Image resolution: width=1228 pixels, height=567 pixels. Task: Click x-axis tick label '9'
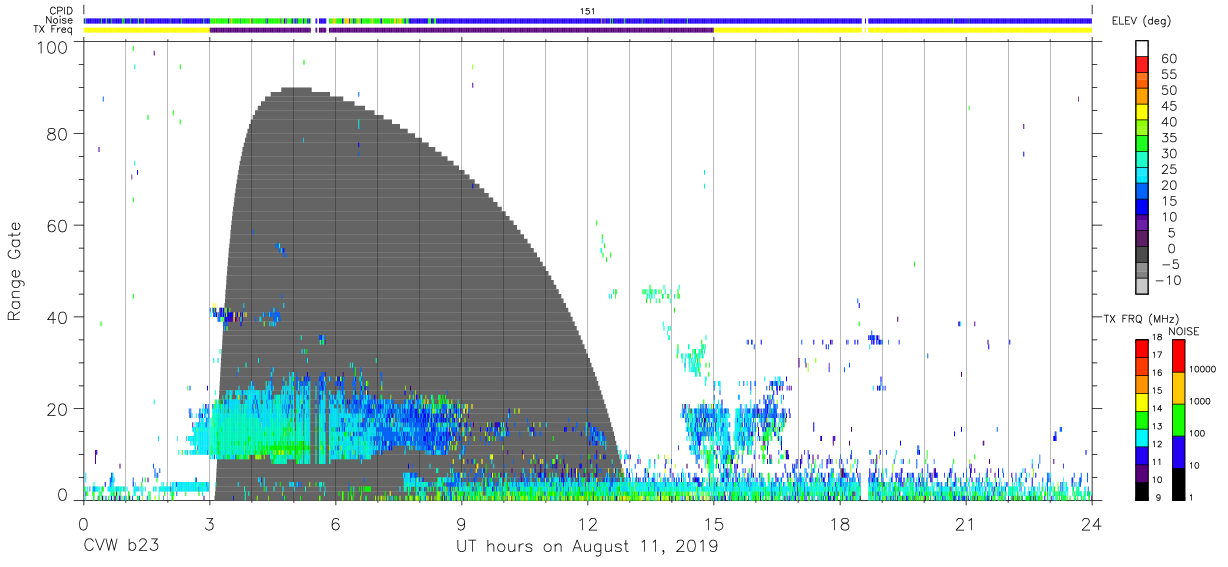pyautogui.click(x=461, y=525)
